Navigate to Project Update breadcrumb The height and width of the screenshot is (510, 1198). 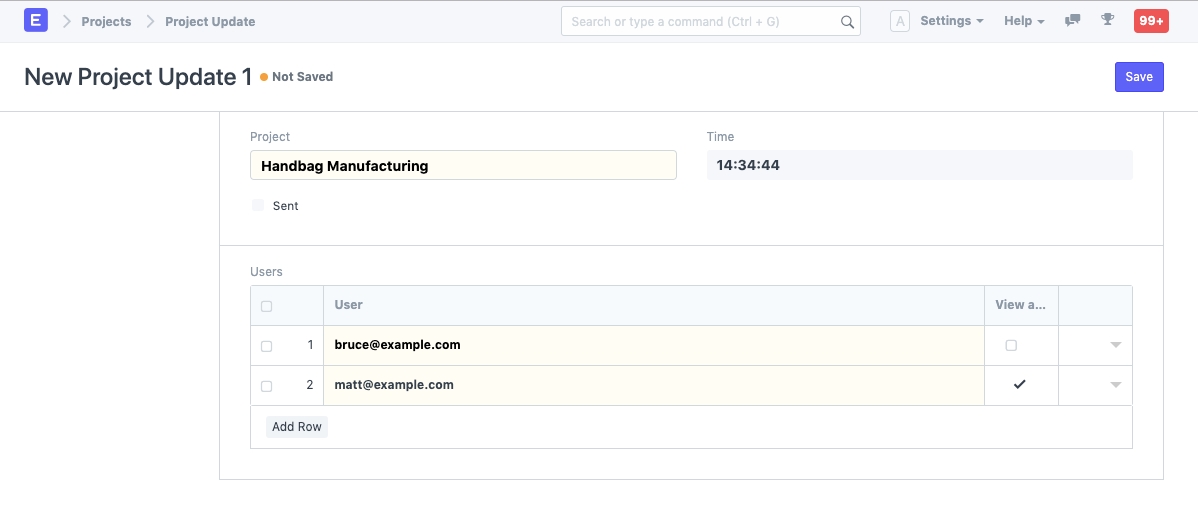pos(210,21)
